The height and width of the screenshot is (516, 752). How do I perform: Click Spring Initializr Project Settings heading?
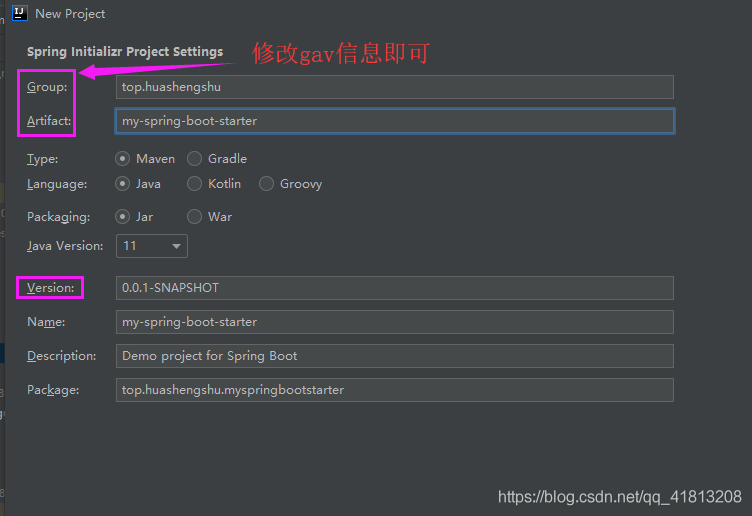coord(125,52)
